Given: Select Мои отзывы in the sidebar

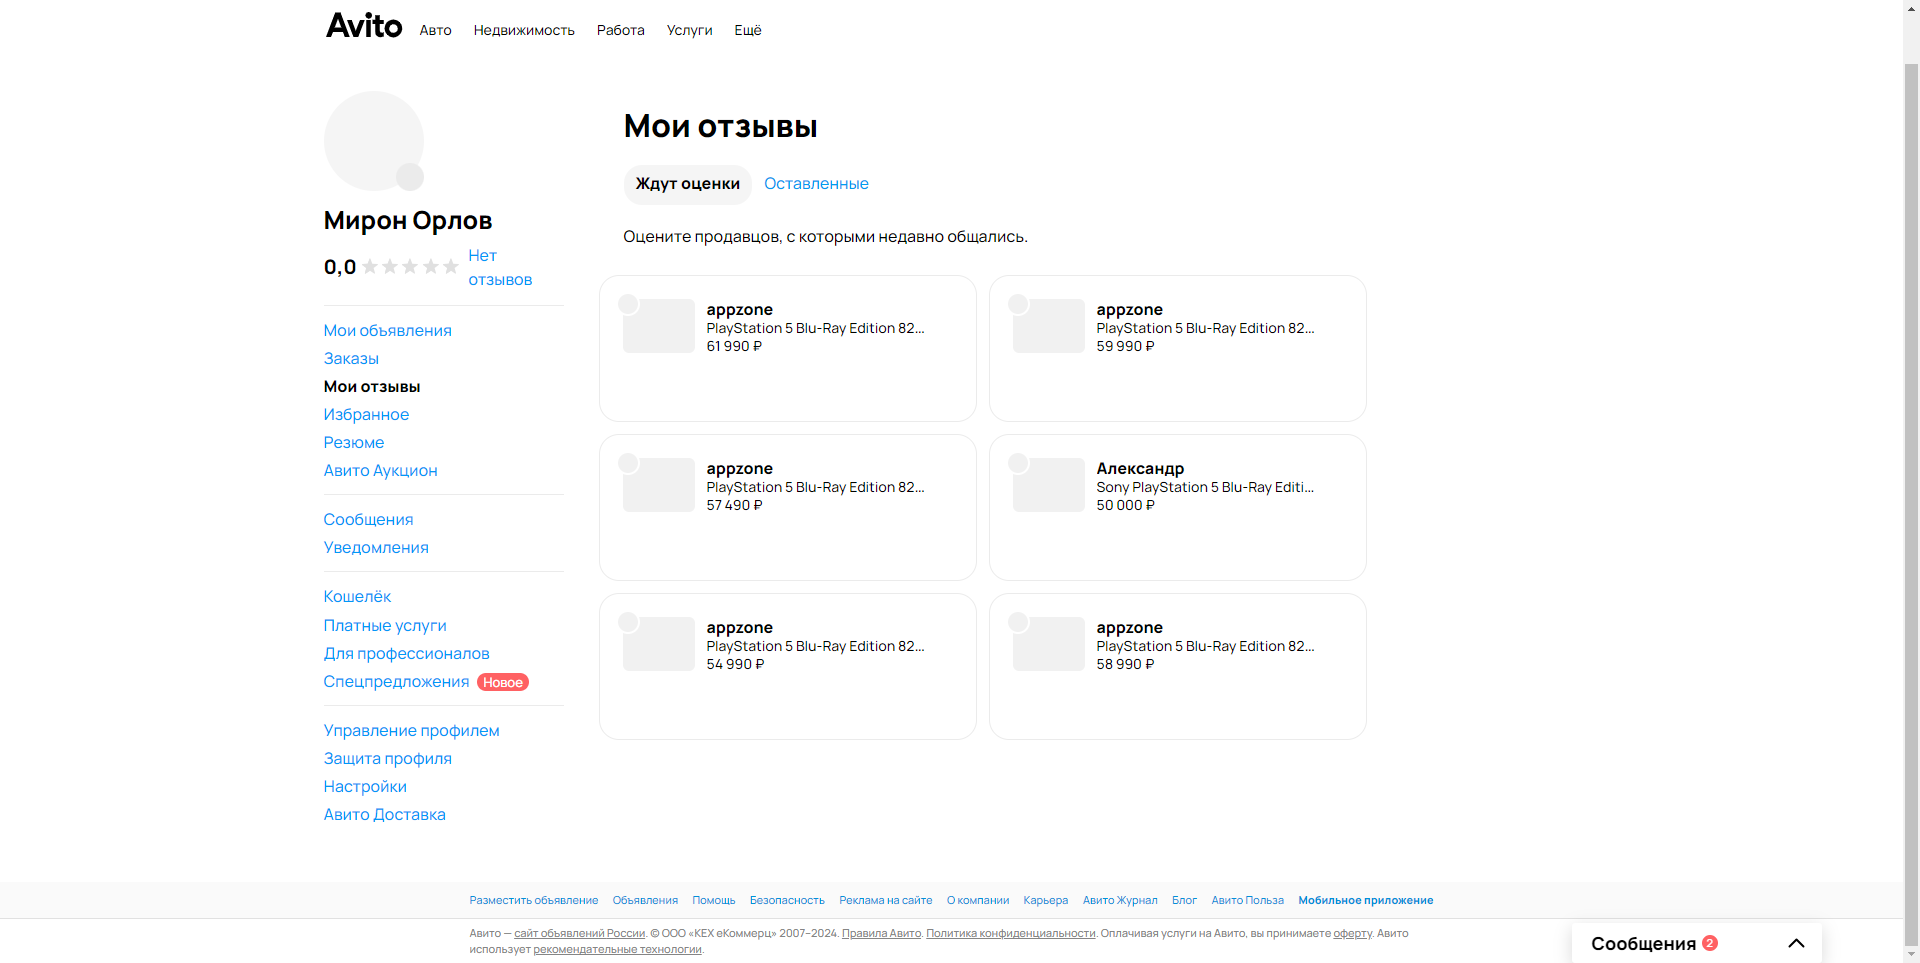Looking at the screenshot, I should click(372, 387).
